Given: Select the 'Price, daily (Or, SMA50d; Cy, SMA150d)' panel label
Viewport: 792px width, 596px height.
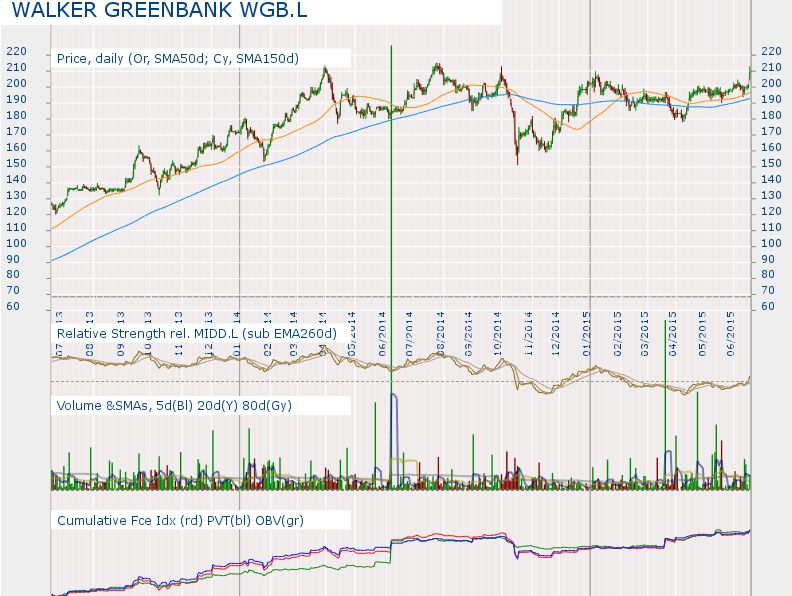Looking at the screenshot, I should pyautogui.click(x=178, y=59).
